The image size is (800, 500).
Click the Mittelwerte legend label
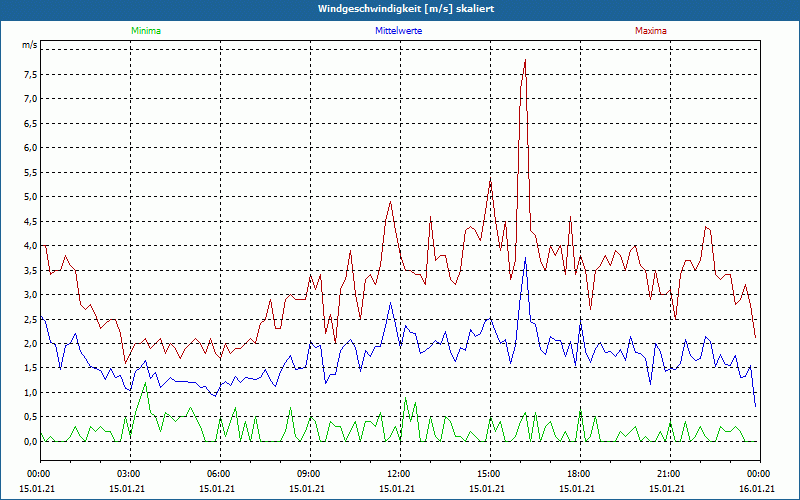[x=398, y=31]
